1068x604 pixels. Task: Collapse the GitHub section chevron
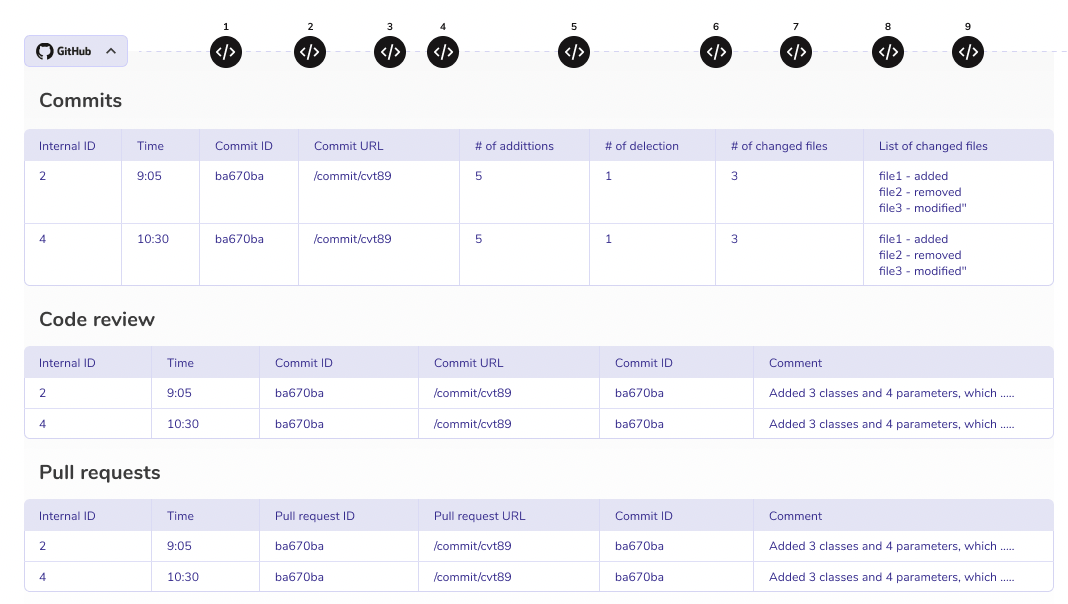point(111,51)
